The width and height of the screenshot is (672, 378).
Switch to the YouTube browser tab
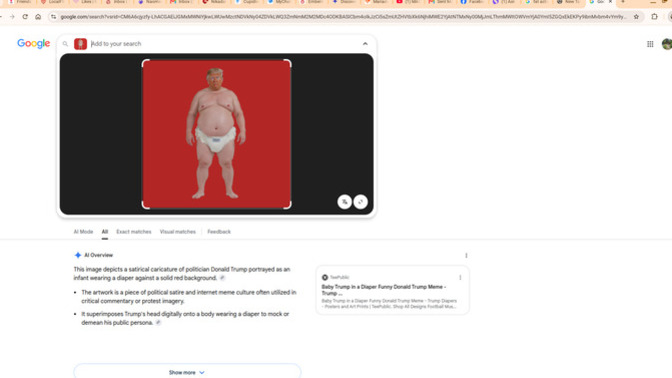408,2
